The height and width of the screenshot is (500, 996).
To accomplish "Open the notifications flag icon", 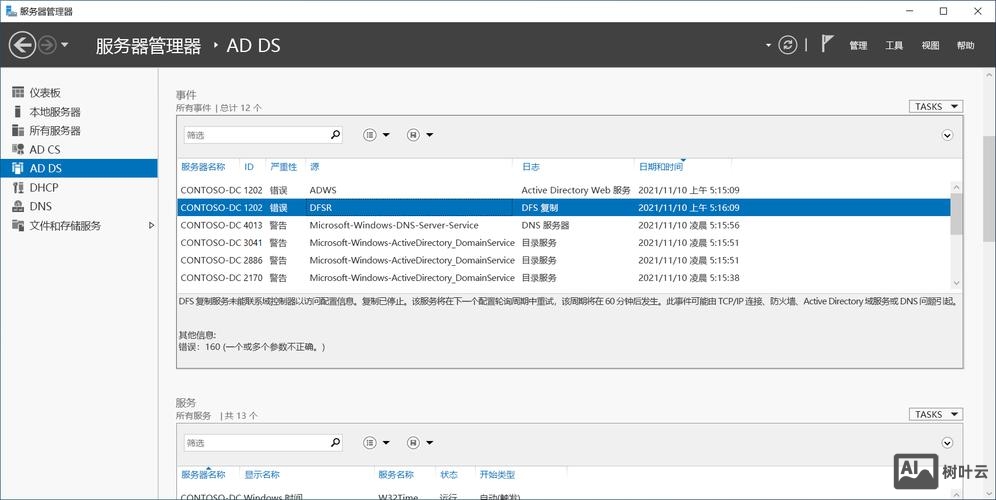I will tap(827, 44).
